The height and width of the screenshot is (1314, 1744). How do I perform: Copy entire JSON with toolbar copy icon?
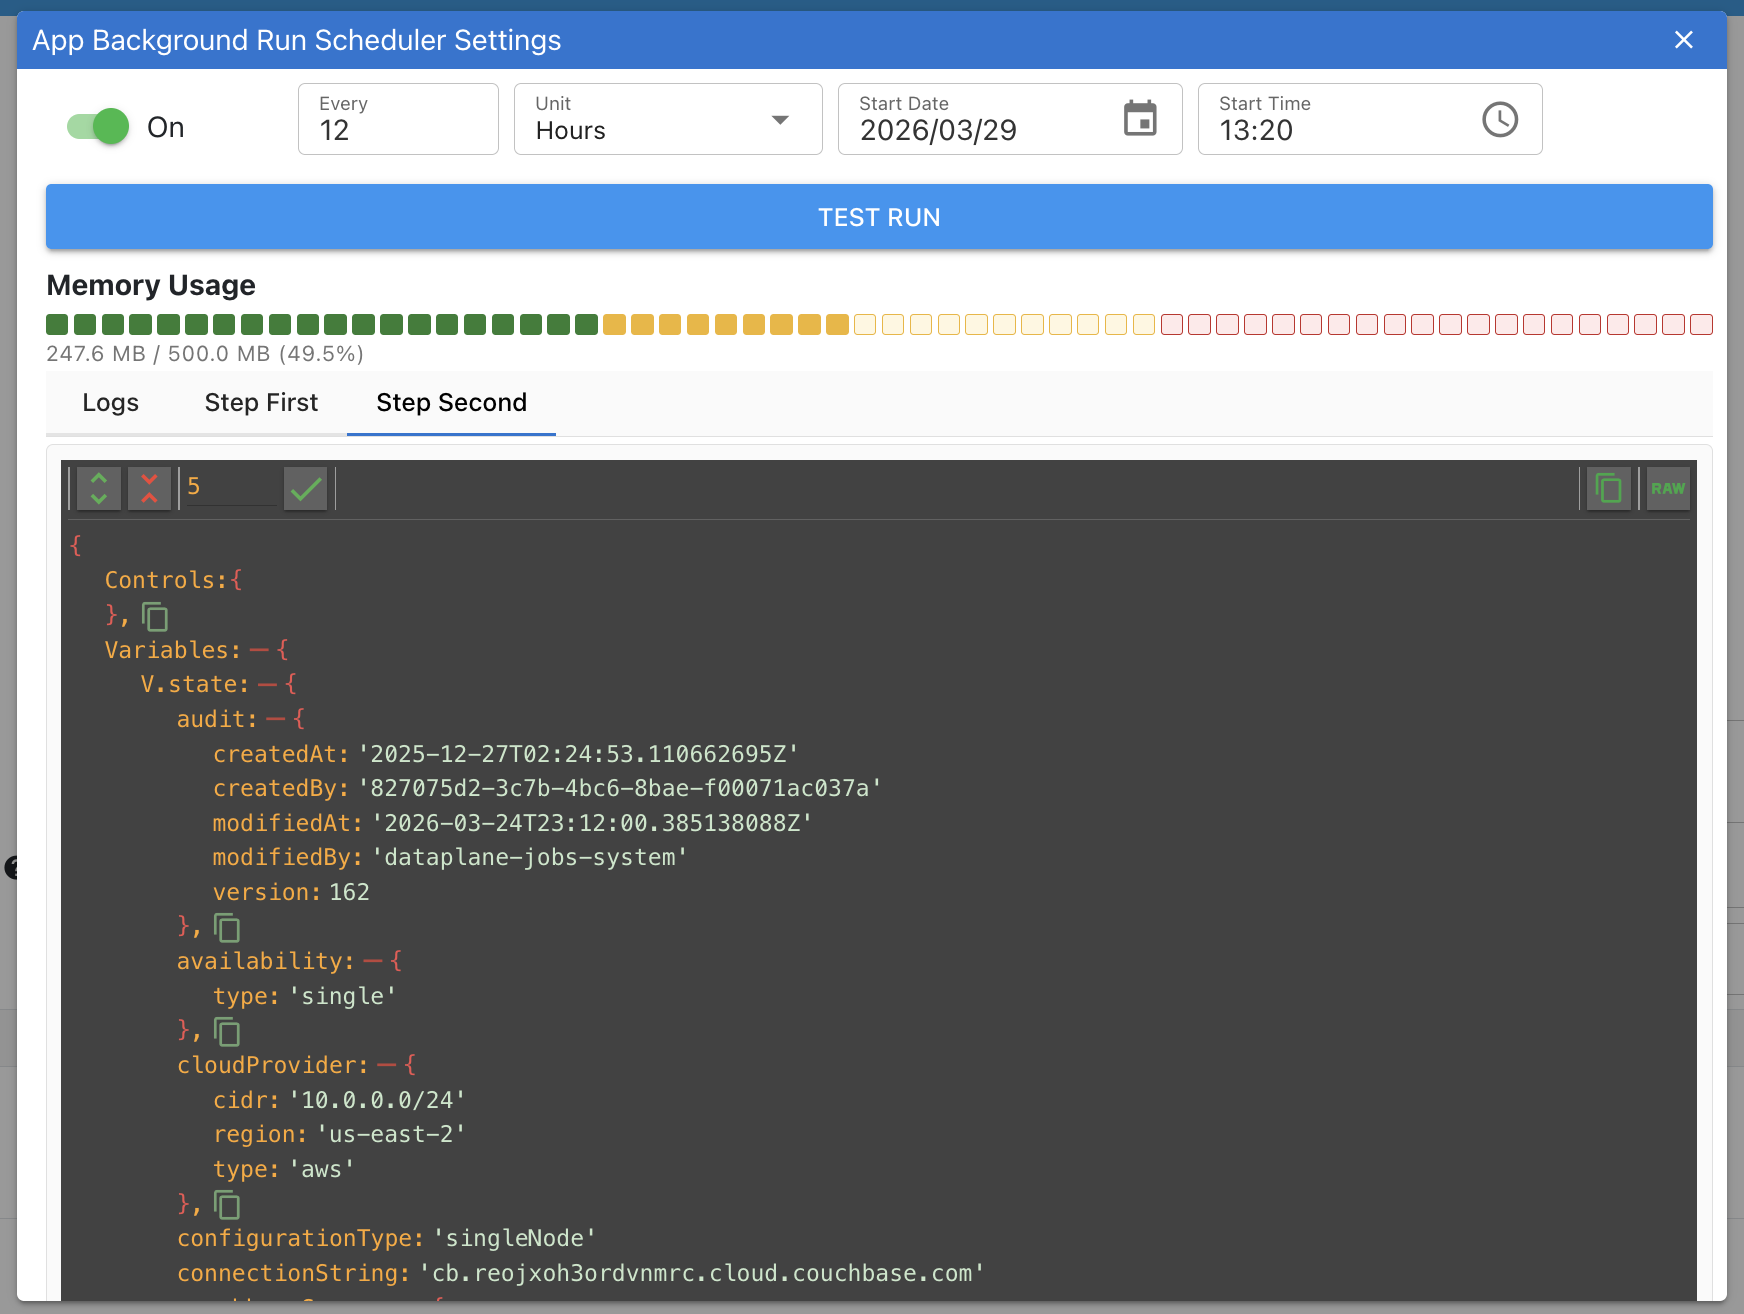click(x=1609, y=488)
